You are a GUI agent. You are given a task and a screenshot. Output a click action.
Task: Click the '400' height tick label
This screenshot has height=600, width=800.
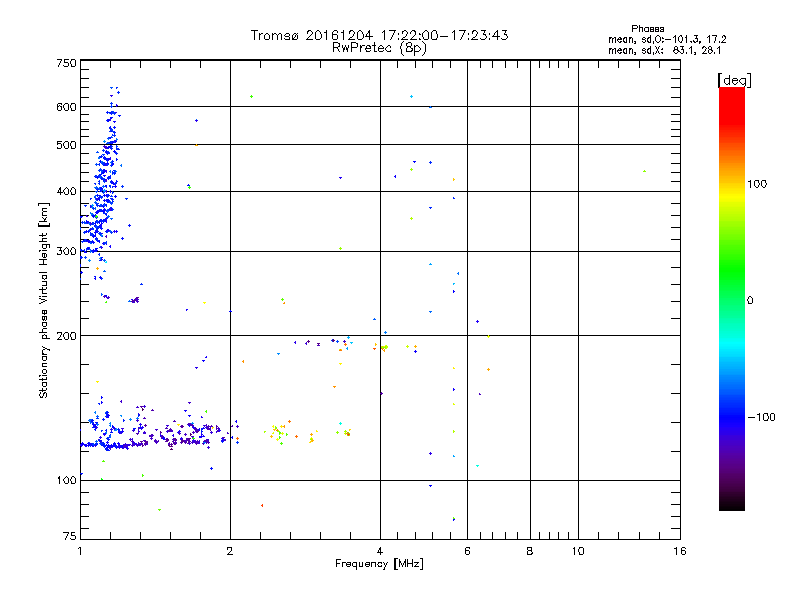(x=66, y=191)
